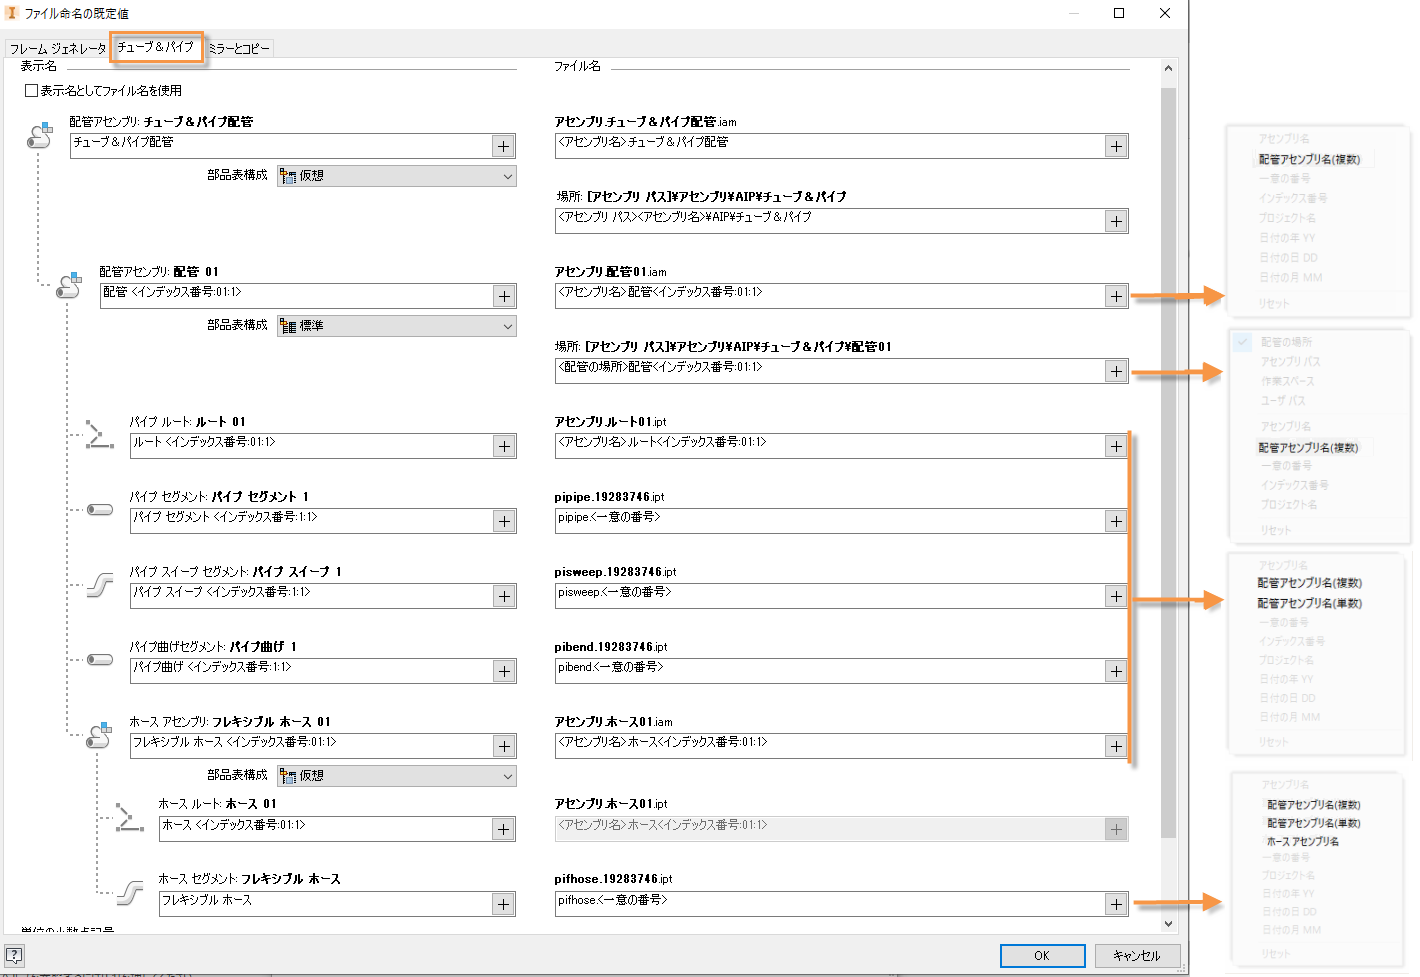The height and width of the screenshot is (977, 1420).
Task: Open 部品表構成 dropdown under チューブ＆パイプ配管
Action: tap(396, 176)
